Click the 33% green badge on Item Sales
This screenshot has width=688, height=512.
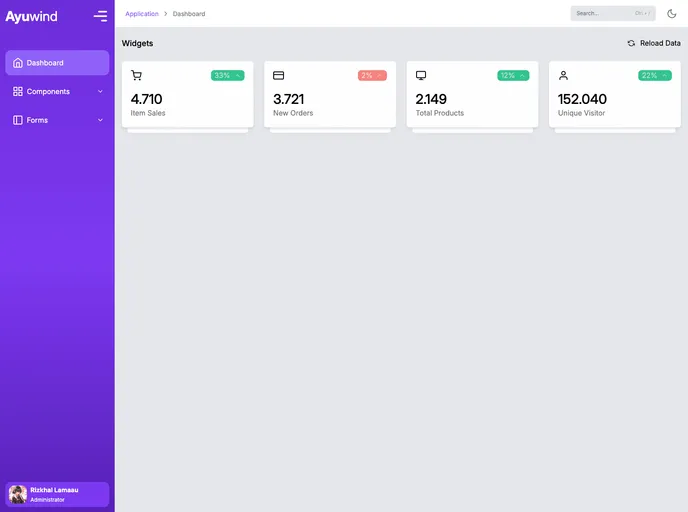pos(227,75)
